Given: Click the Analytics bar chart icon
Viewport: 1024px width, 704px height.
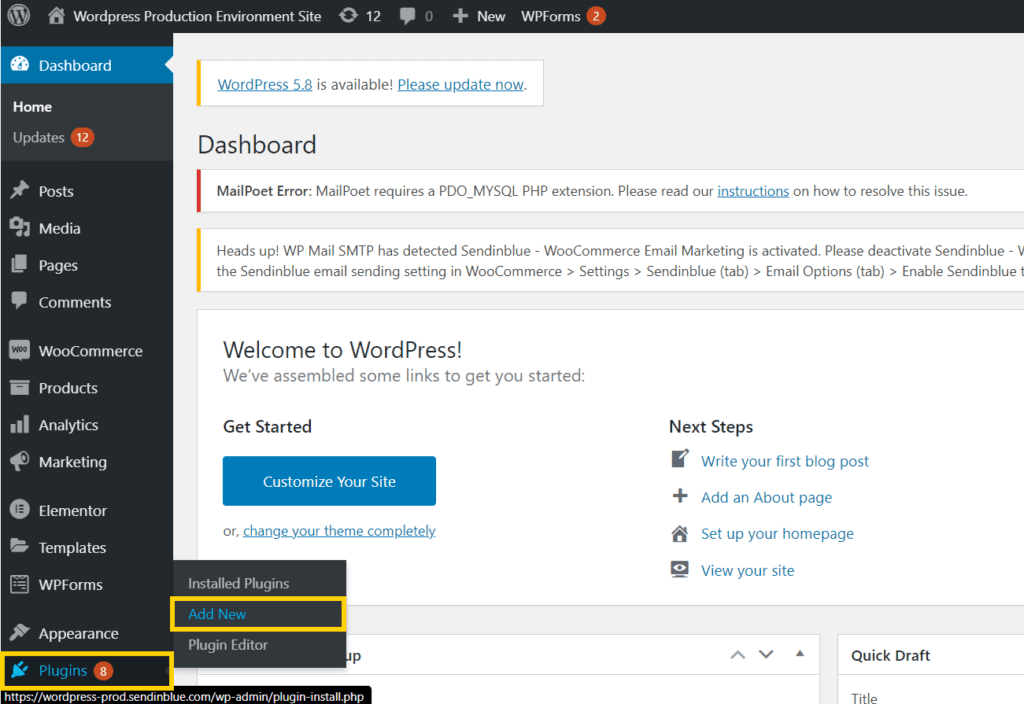Looking at the screenshot, I should 20,424.
